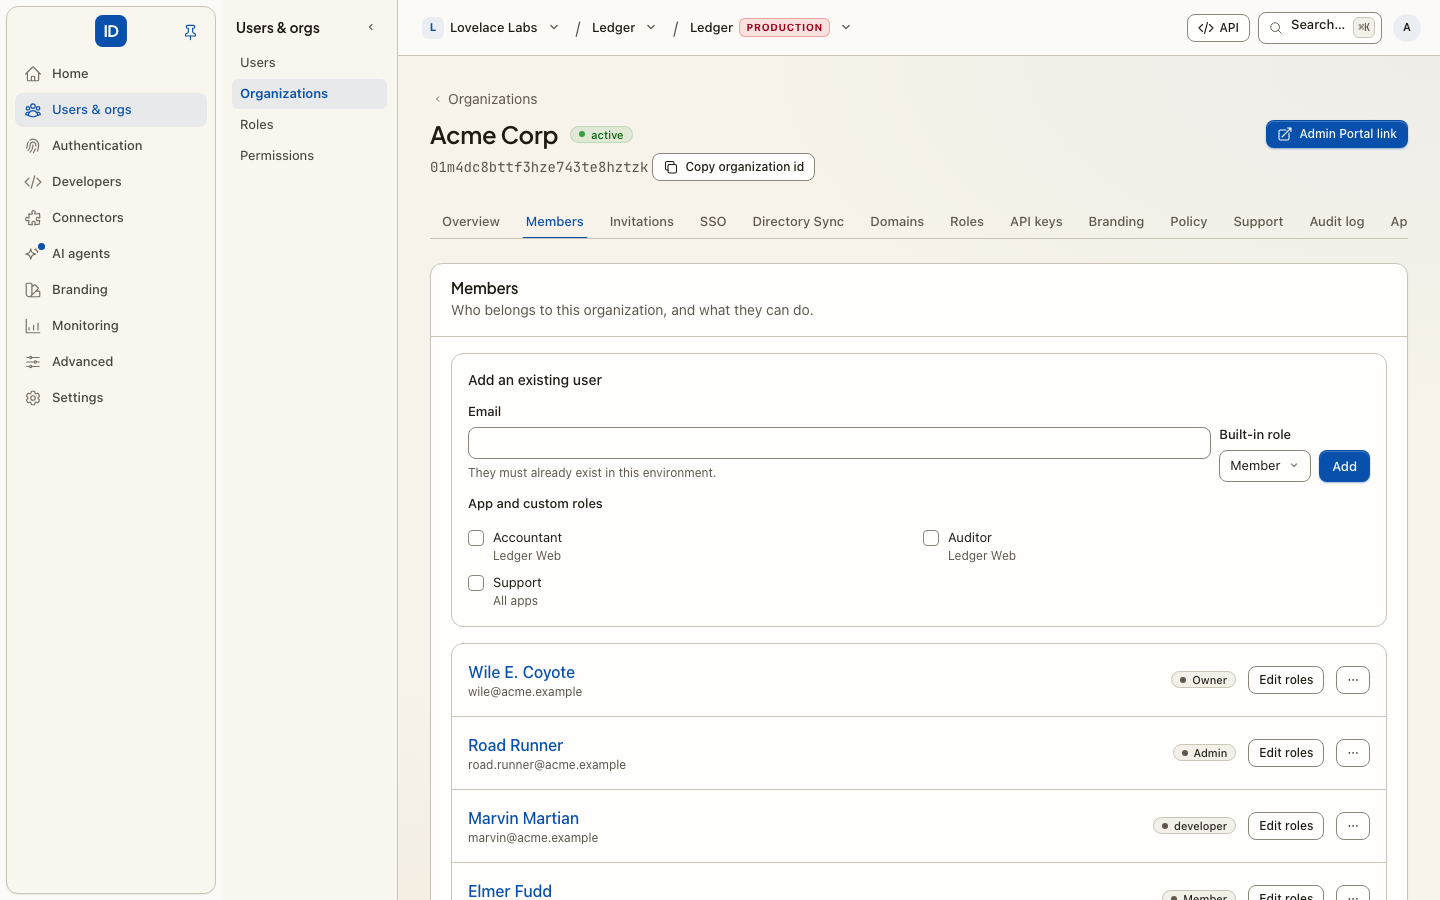Switch to the SSO tab
The width and height of the screenshot is (1440, 900).
click(713, 222)
